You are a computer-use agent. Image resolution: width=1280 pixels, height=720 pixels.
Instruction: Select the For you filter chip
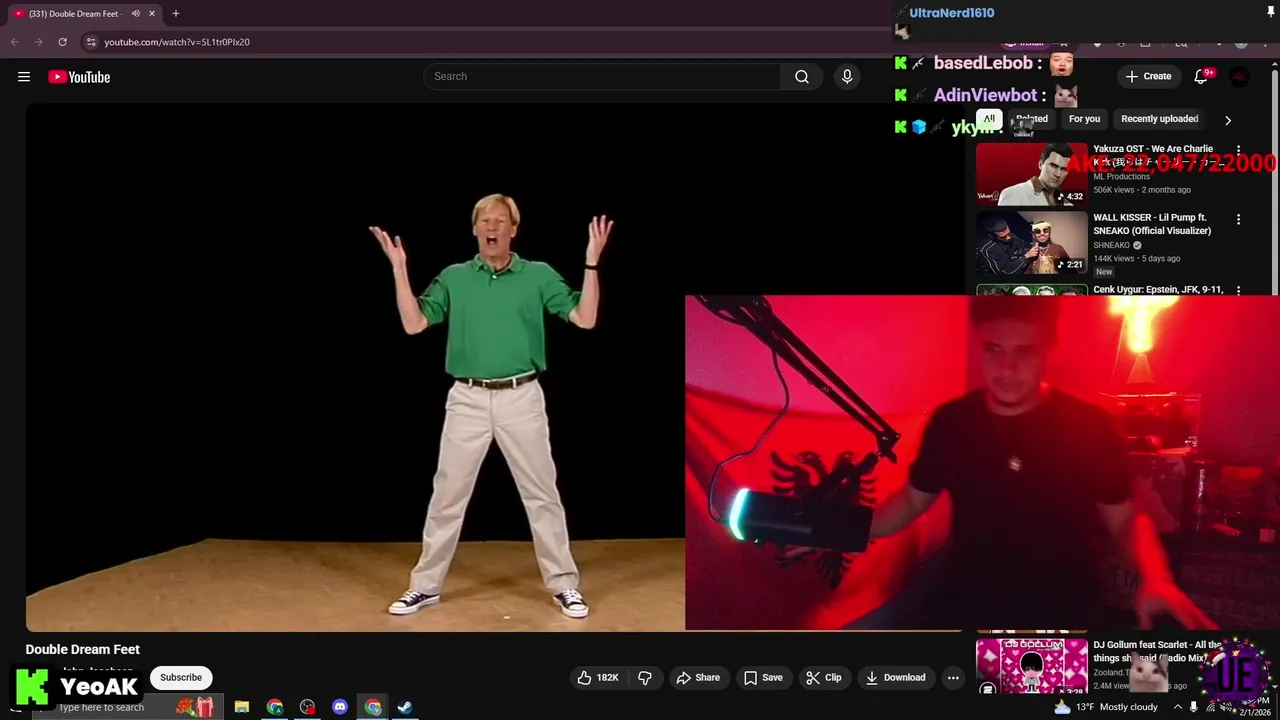pyautogui.click(x=1084, y=119)
